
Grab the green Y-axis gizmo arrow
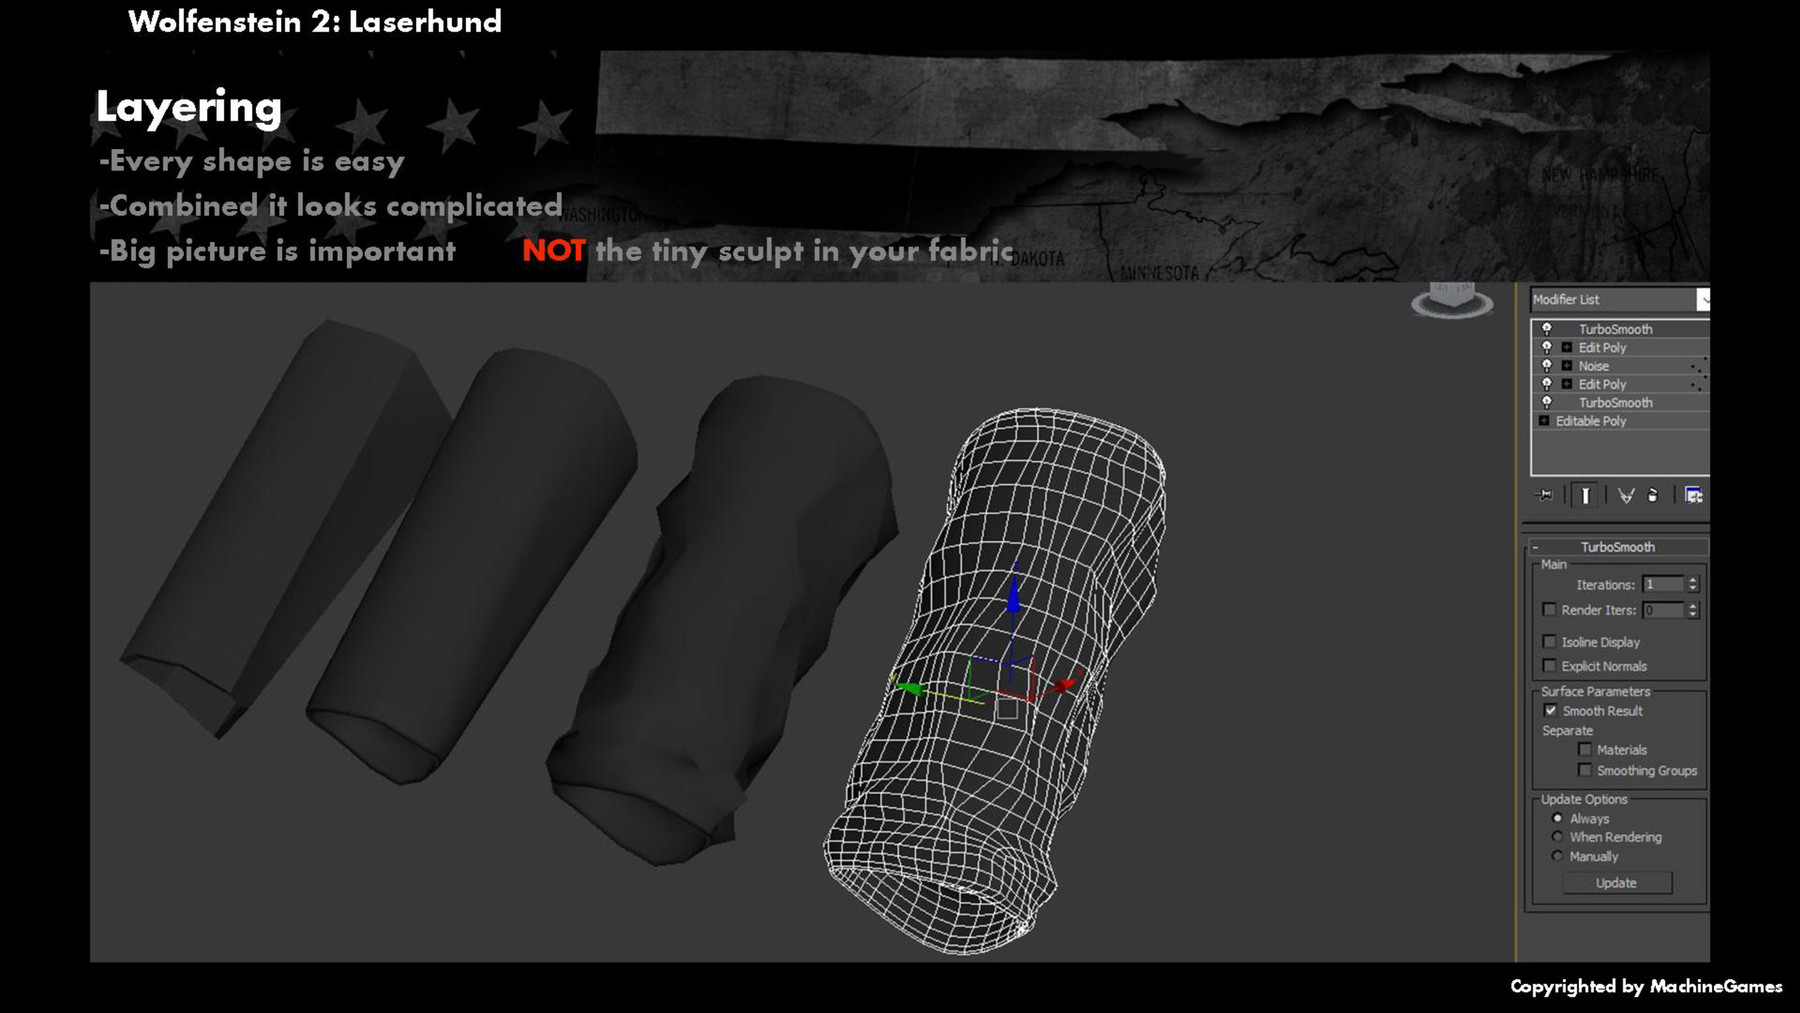point(908,688)
